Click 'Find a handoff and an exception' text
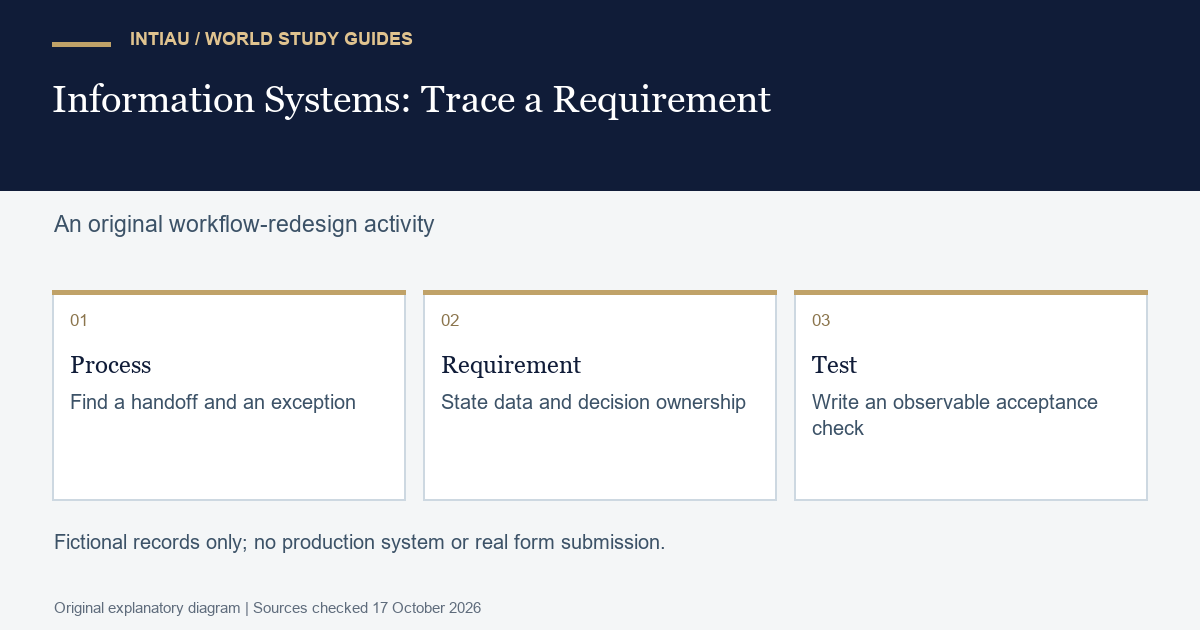Viewport: 1200px width, 630px height. click(x=213, y=402)
